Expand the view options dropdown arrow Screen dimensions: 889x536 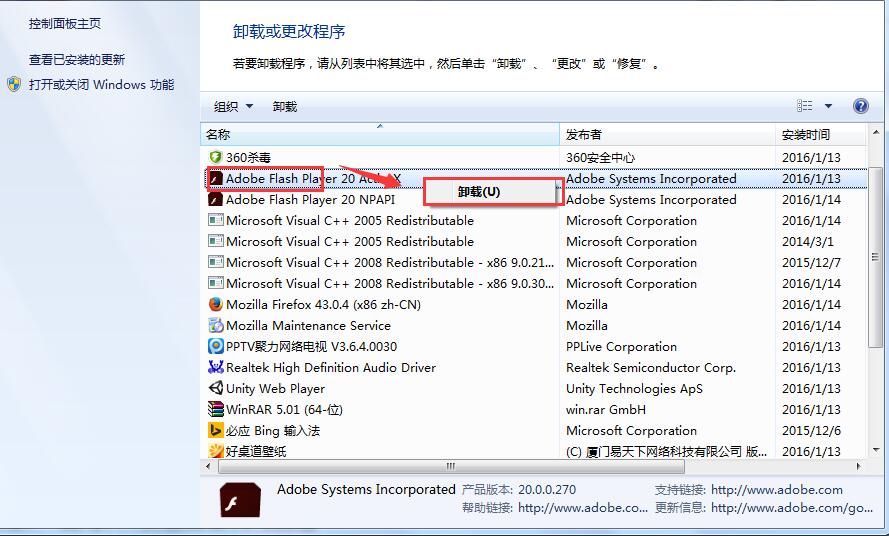pos(828,106)
